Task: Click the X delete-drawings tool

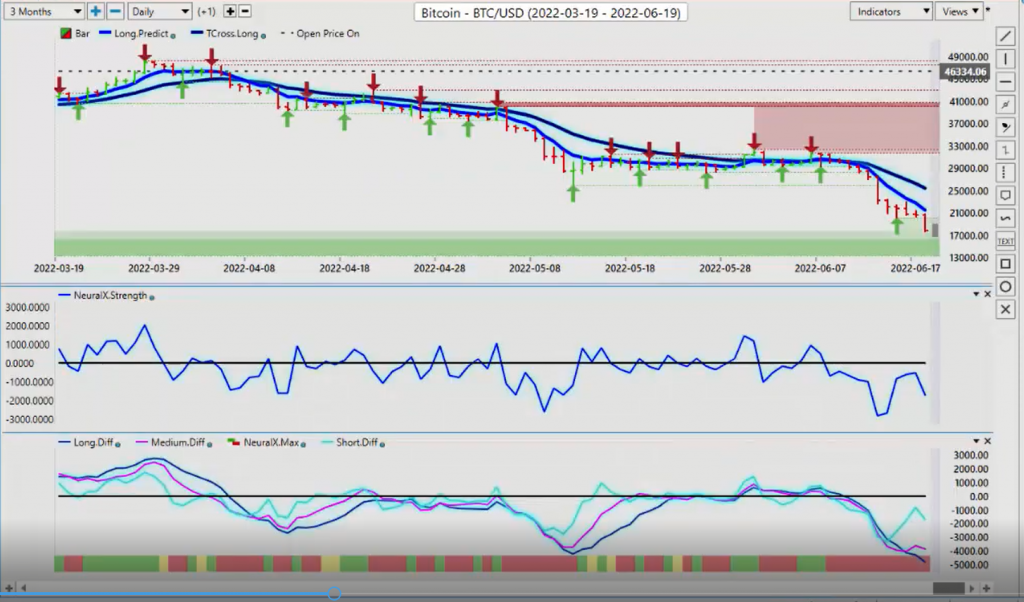Action: [1006, 309]
